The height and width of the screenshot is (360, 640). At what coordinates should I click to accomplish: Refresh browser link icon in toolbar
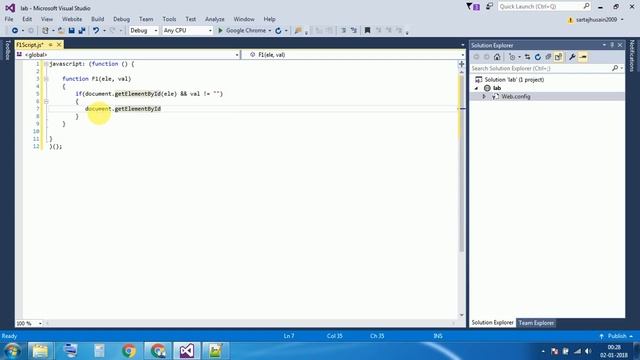[278, 31]
